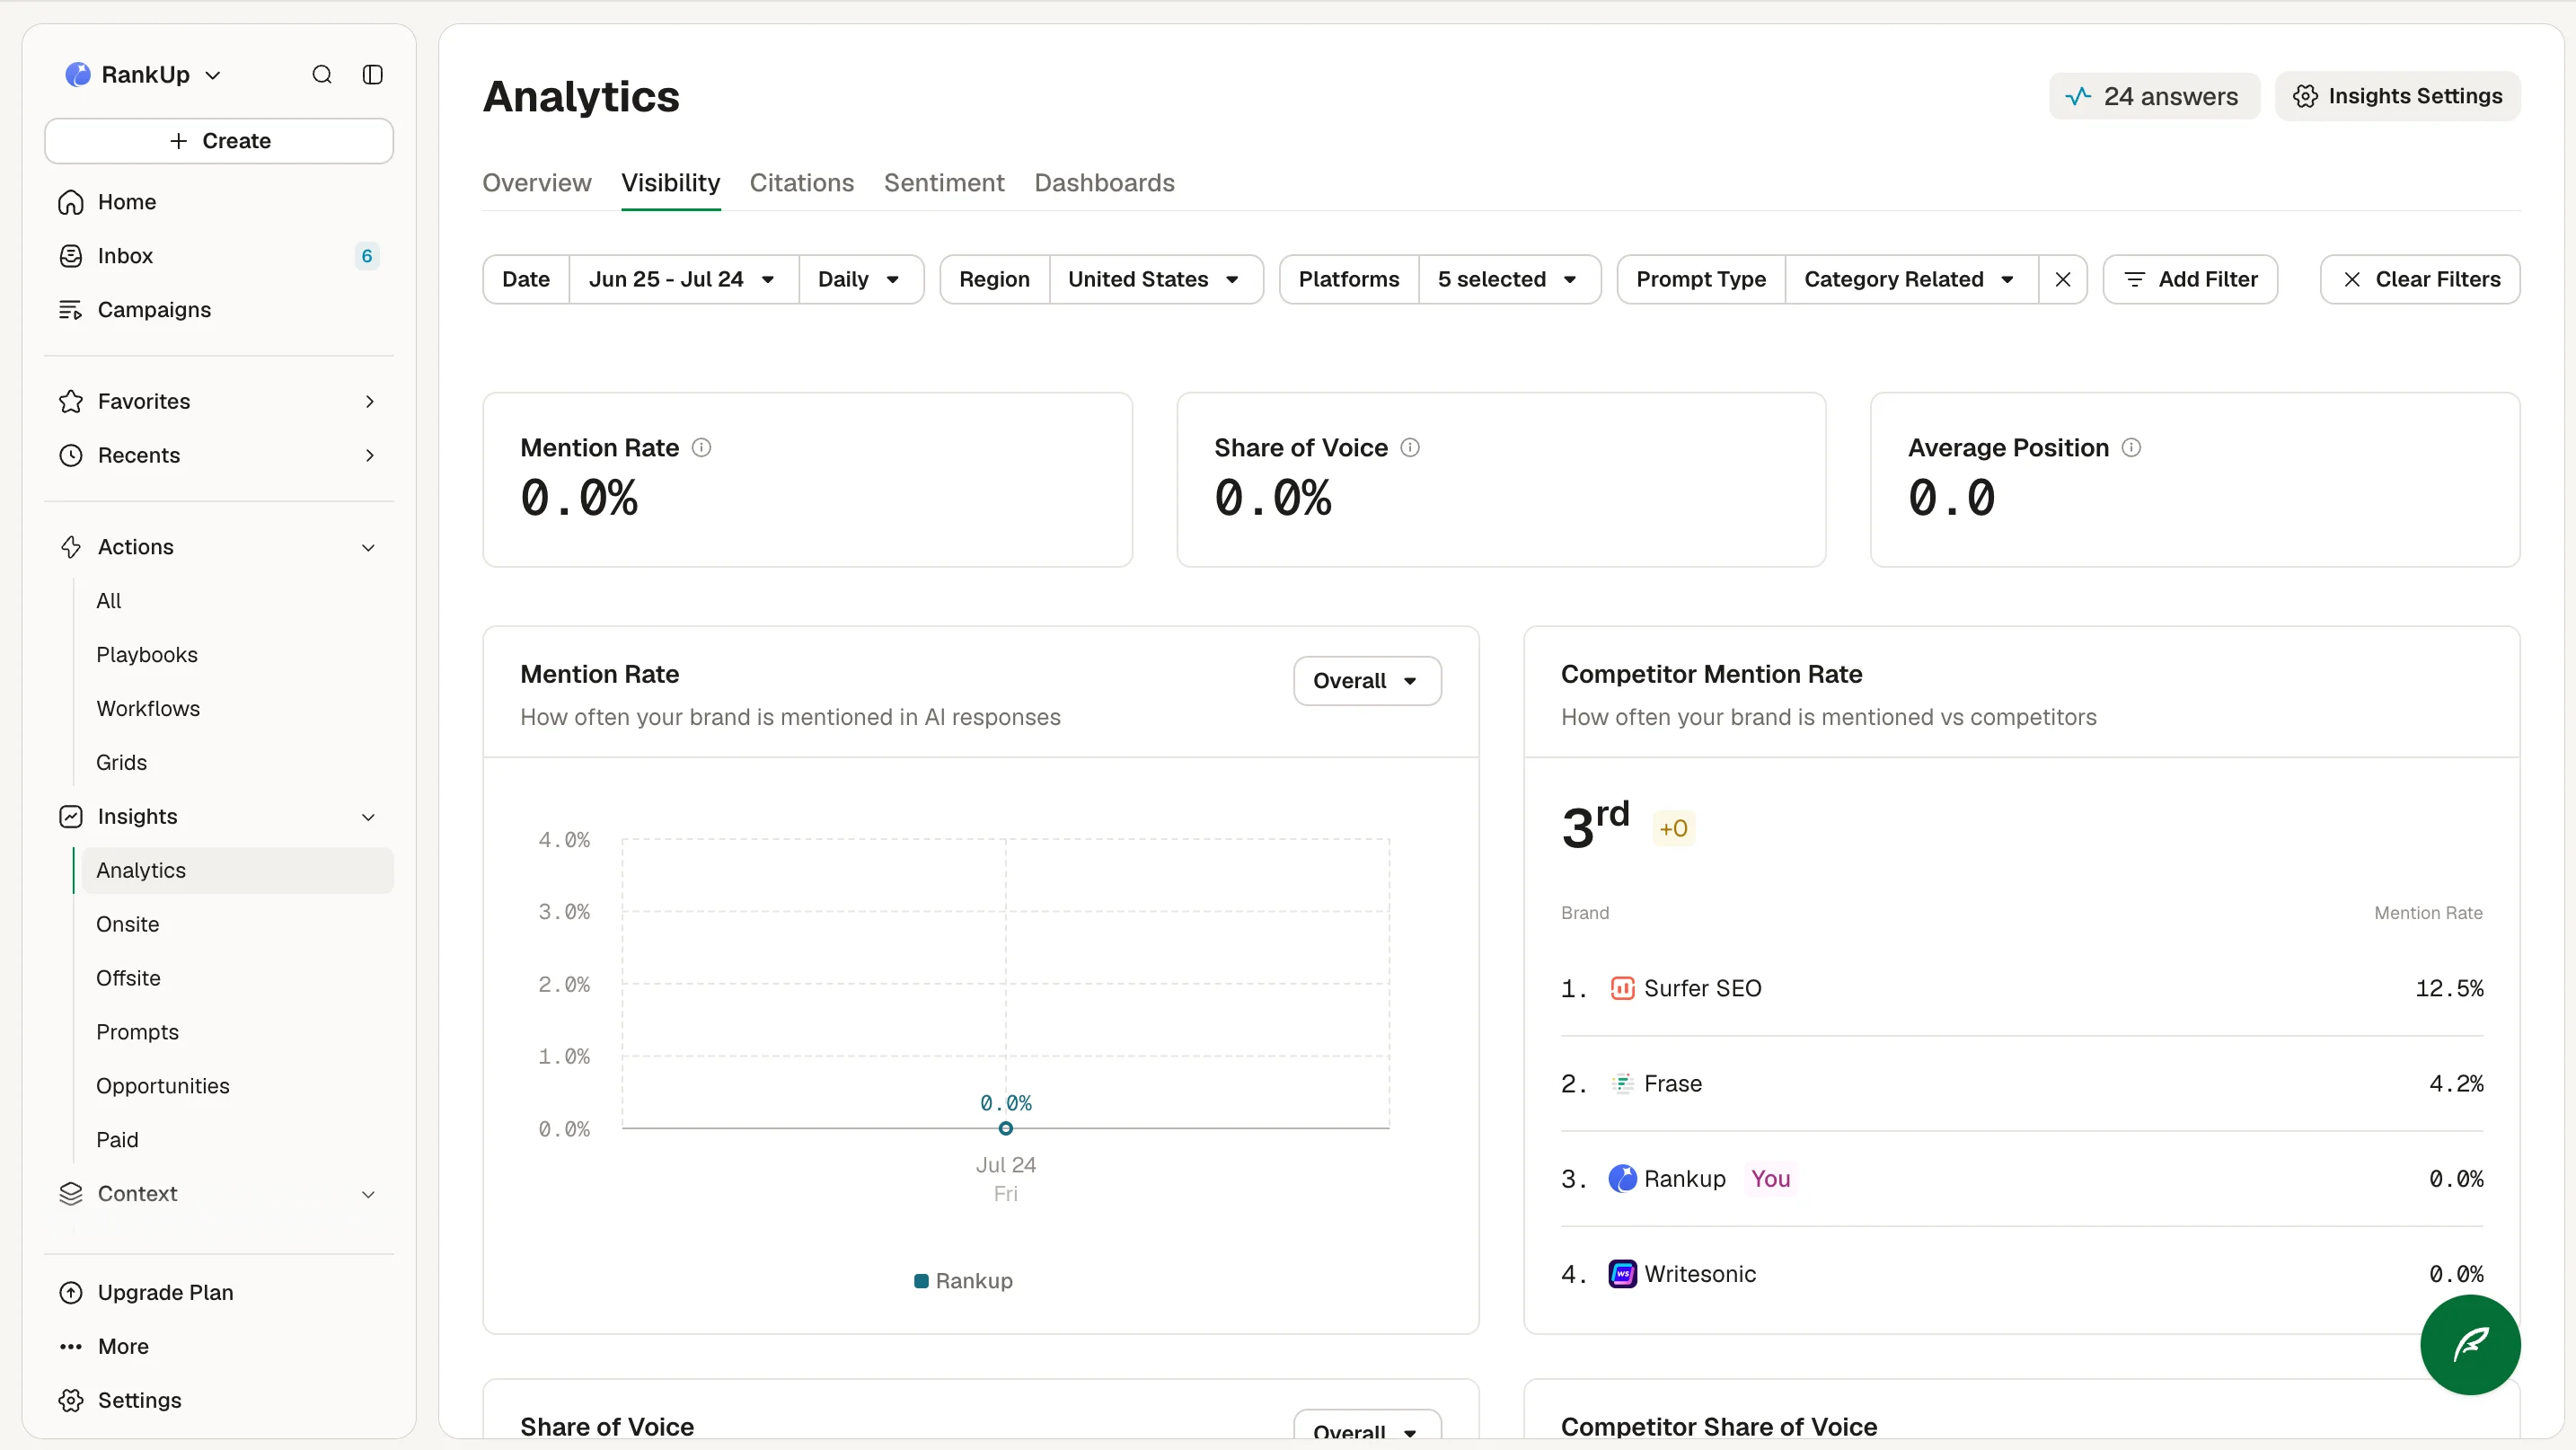Click the Frase brand logo

click(x=1622, y=1084)
